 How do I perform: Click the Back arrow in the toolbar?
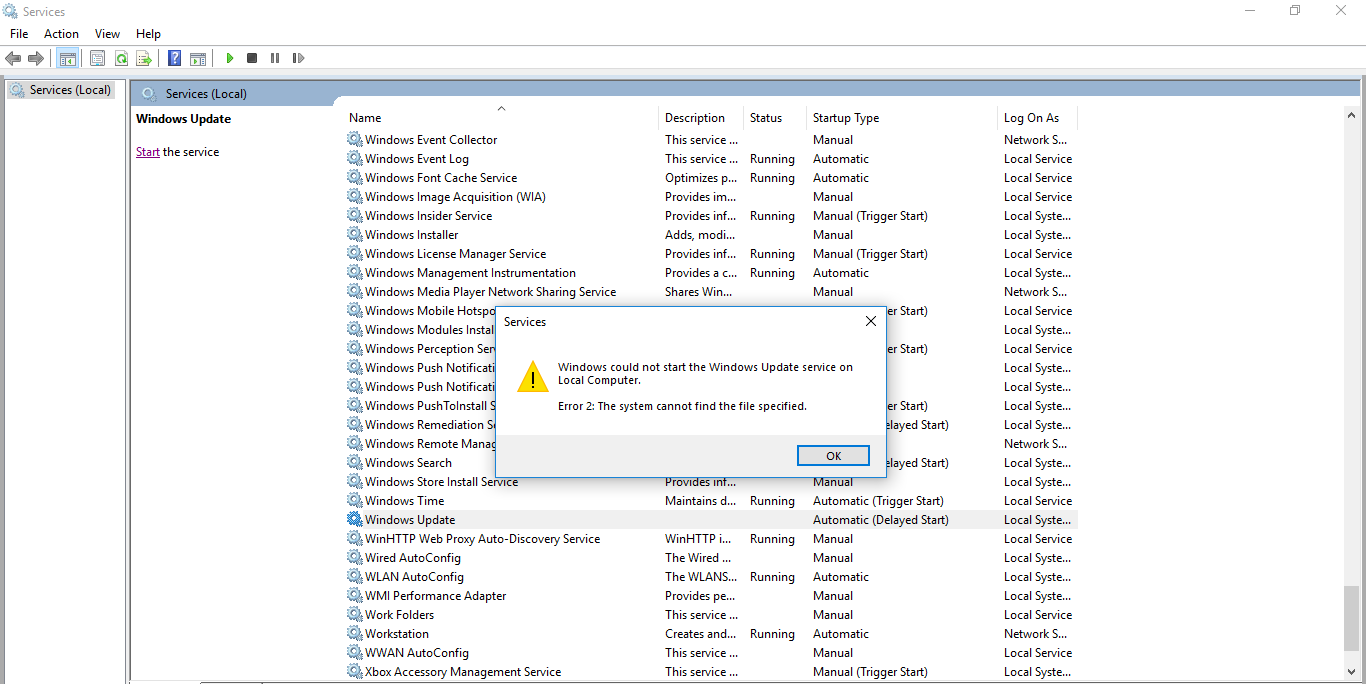(13, 58)
